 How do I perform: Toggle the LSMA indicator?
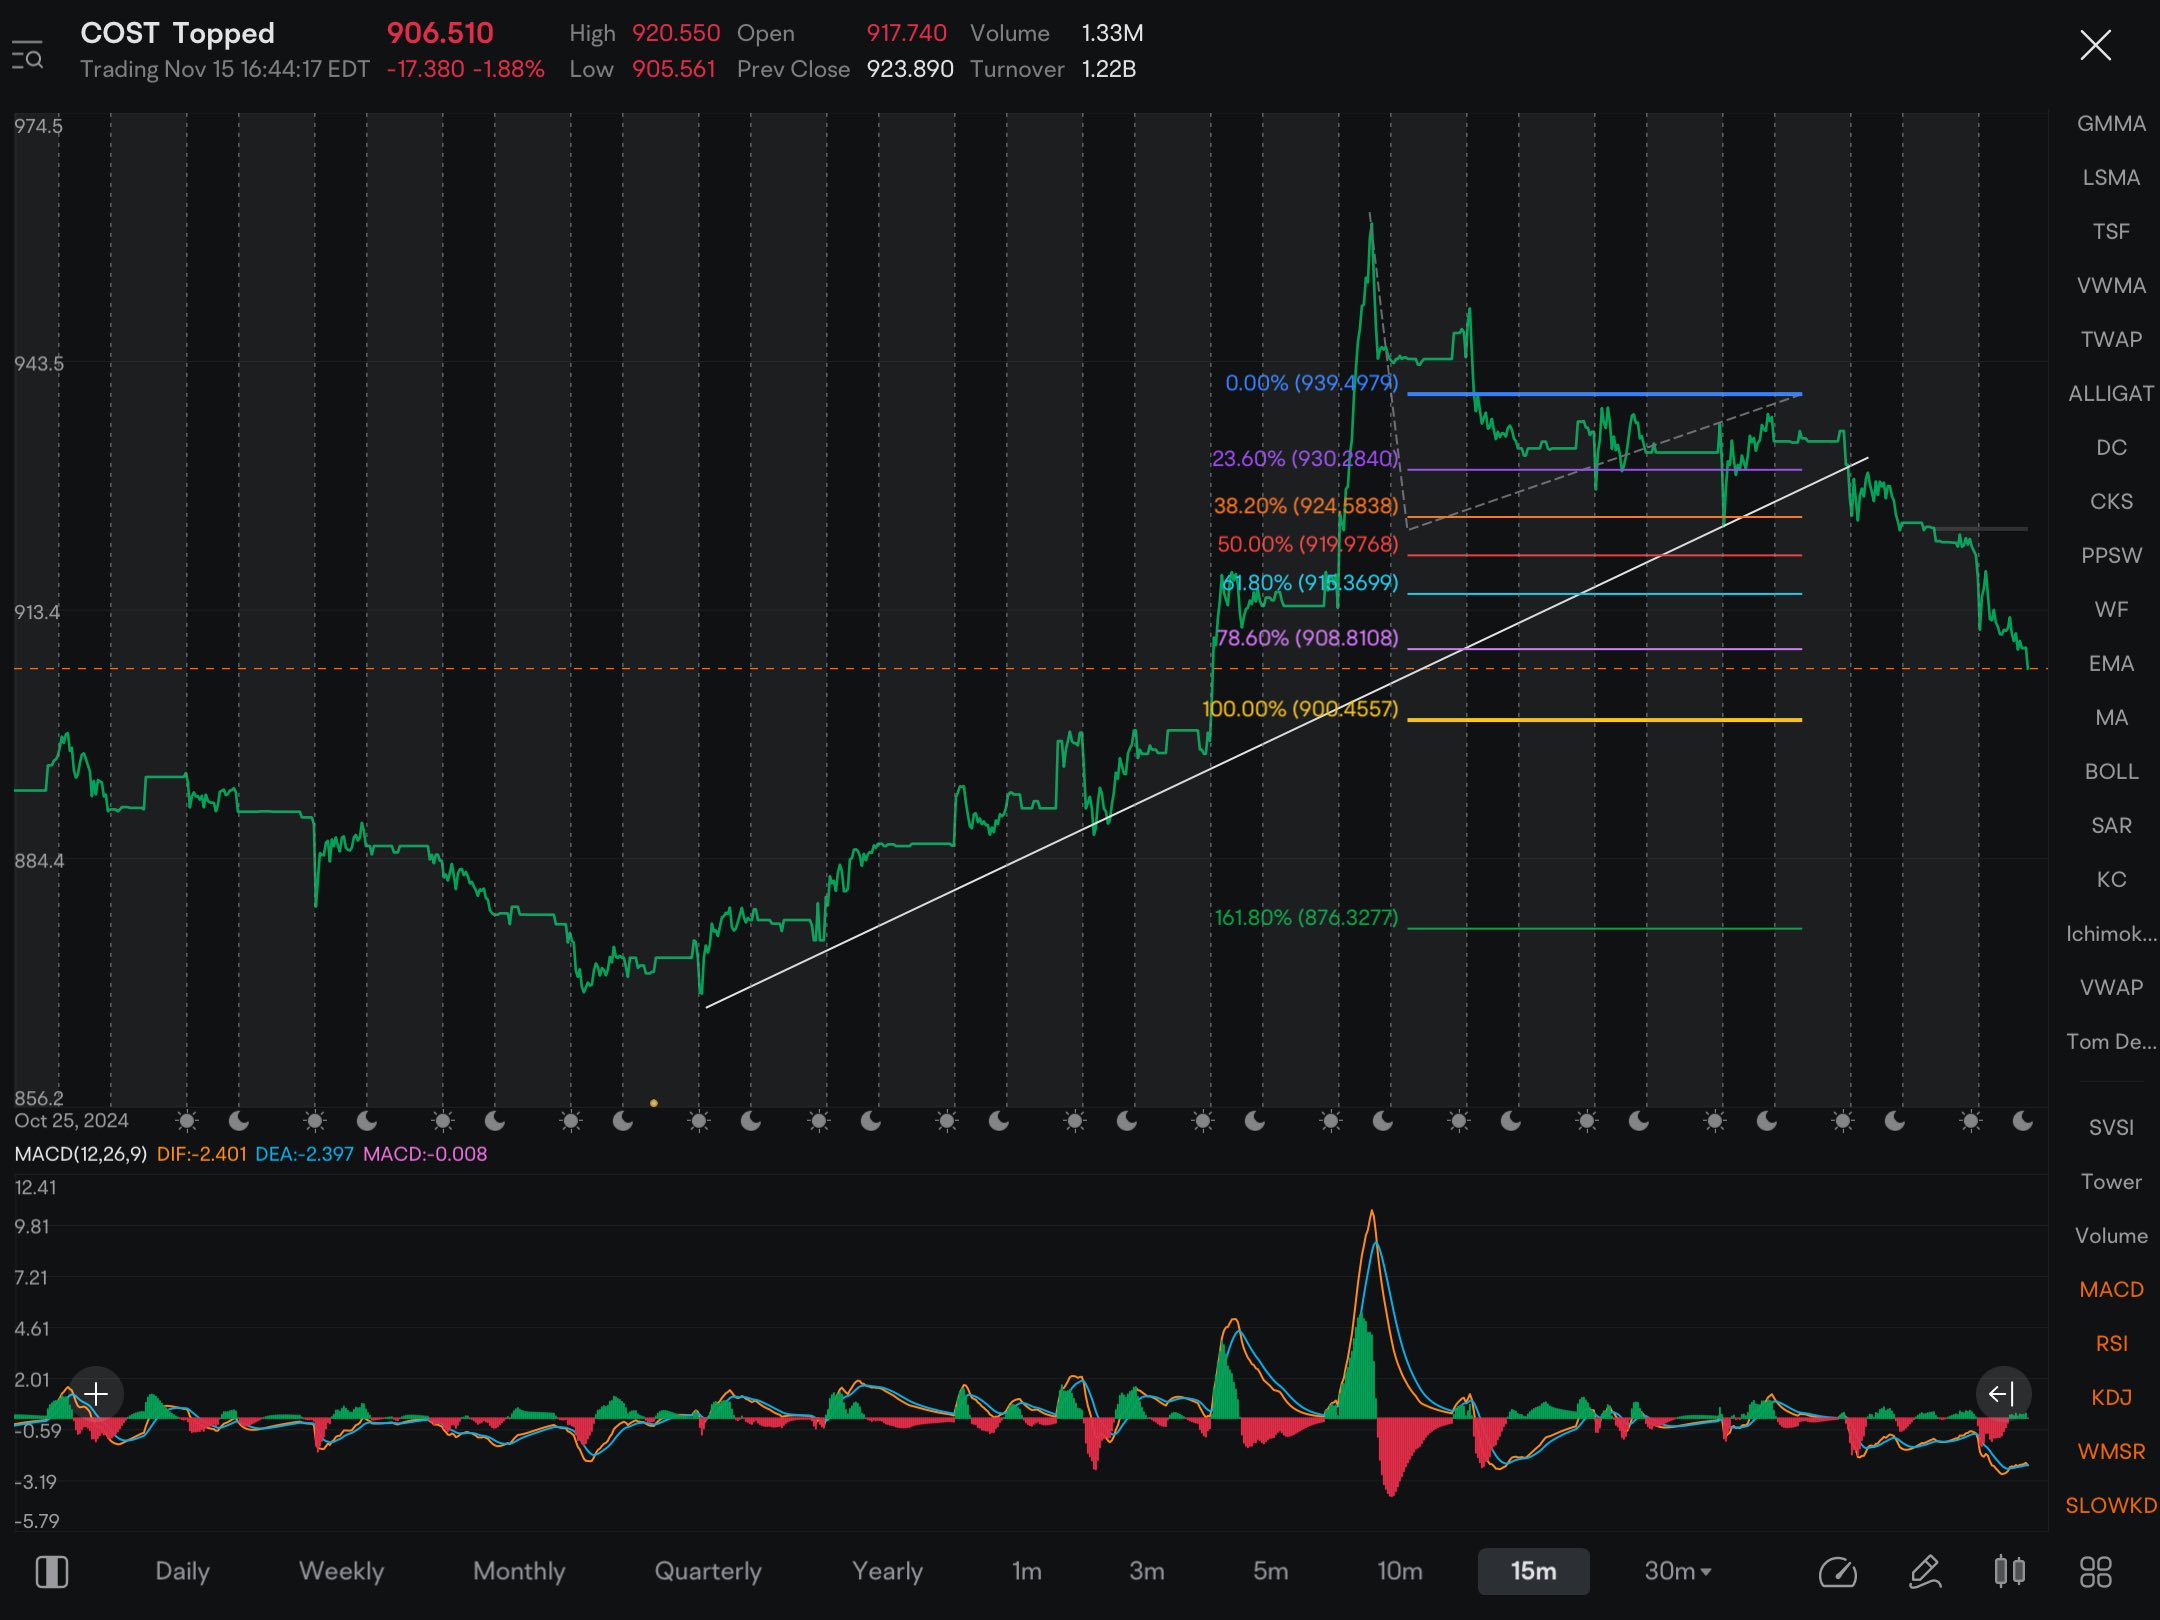[2111, 178]
